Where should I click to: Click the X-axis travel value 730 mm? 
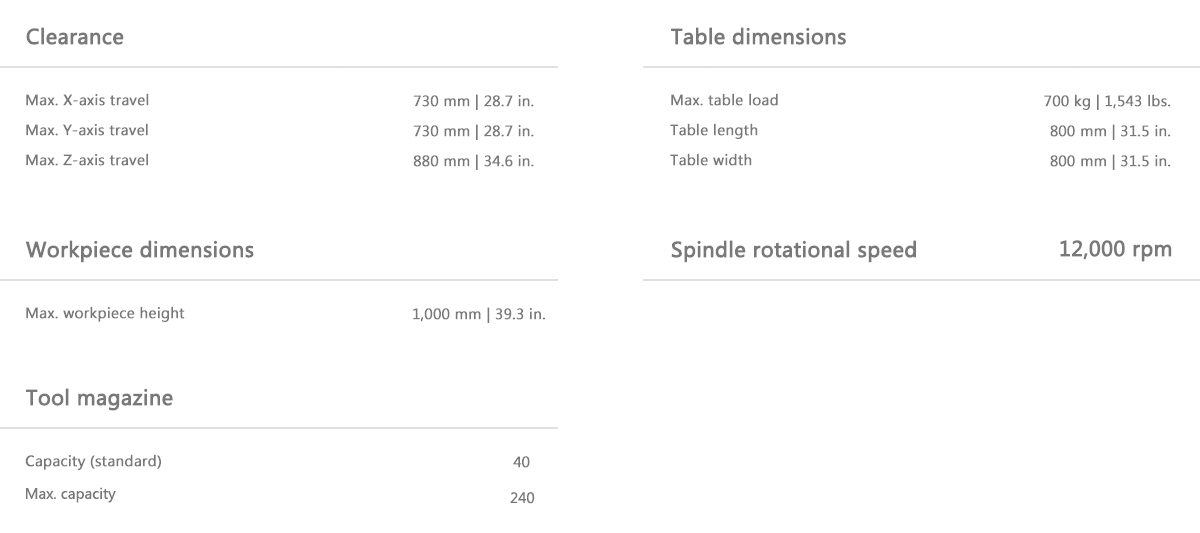tap(473, 102)
